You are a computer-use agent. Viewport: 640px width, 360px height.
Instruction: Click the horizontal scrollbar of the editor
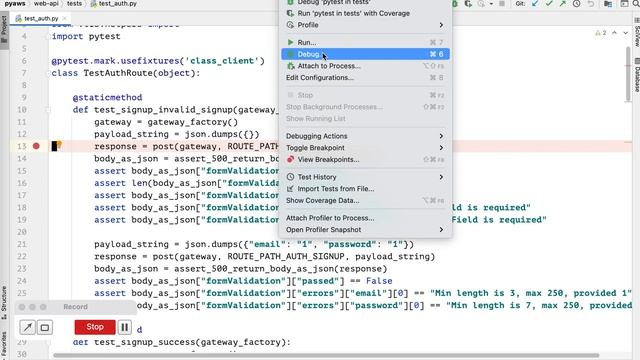click(x=326, y=356)
